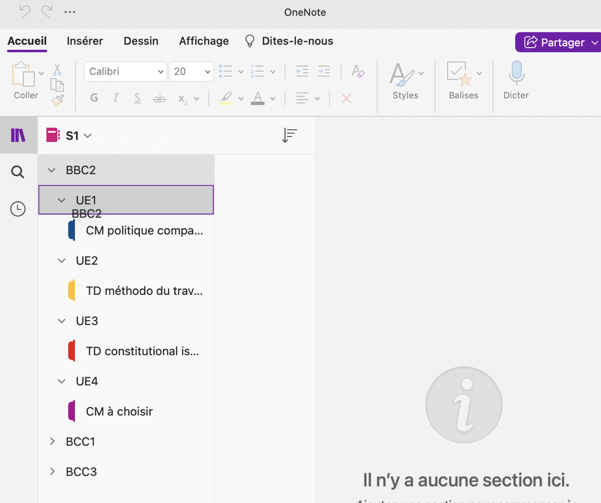Open alignment options dropdown arrow
The height and width of the screenshot is (503, 601).
click(317, 99)
